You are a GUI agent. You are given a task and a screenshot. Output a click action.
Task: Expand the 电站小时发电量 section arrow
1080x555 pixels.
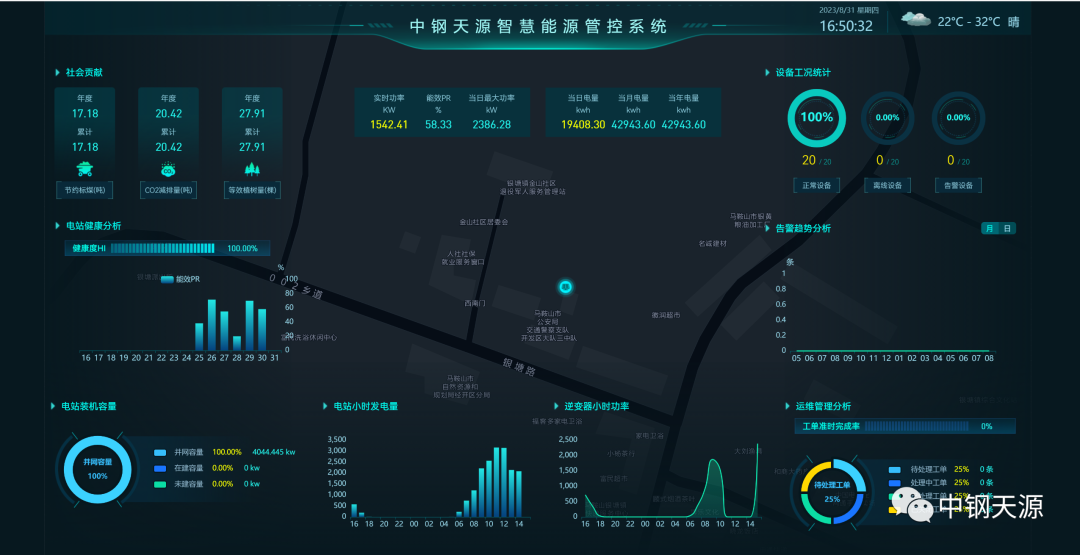(325, 406)
